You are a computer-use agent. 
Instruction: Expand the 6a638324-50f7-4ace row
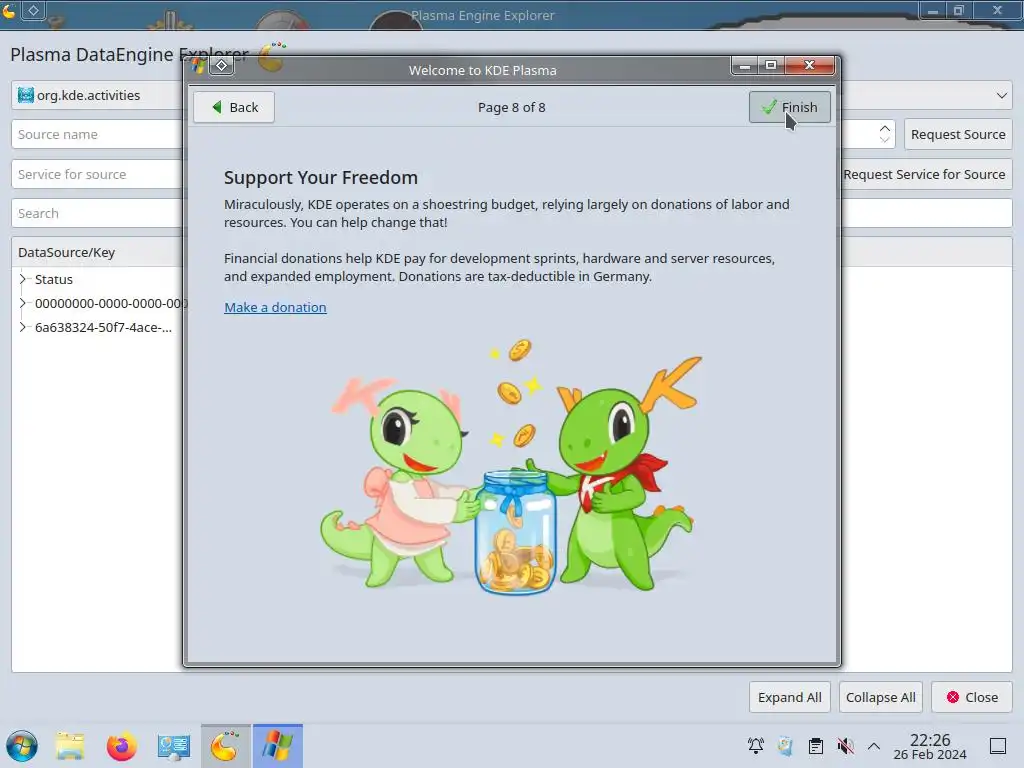(23, 327)
